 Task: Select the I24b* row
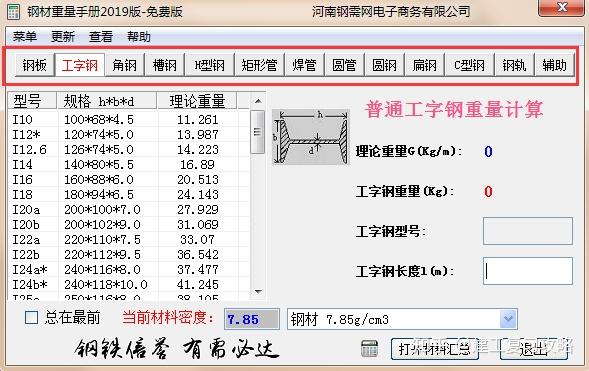click(129, 284)
